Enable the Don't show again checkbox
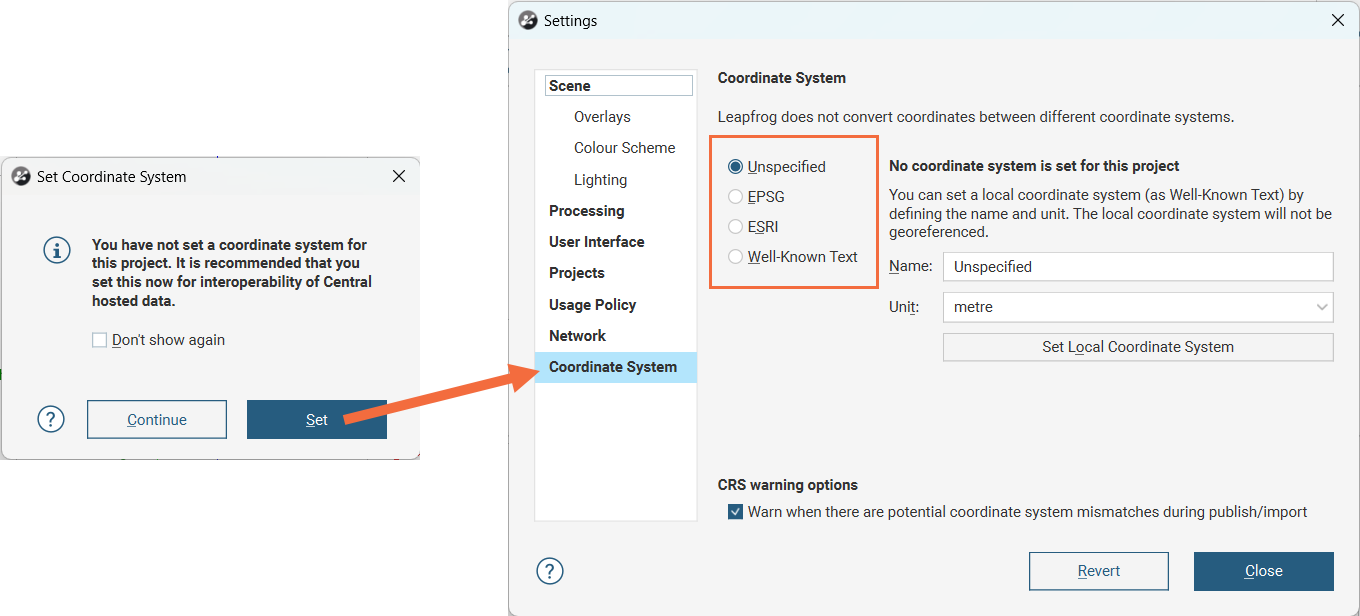 click(100, 340)
